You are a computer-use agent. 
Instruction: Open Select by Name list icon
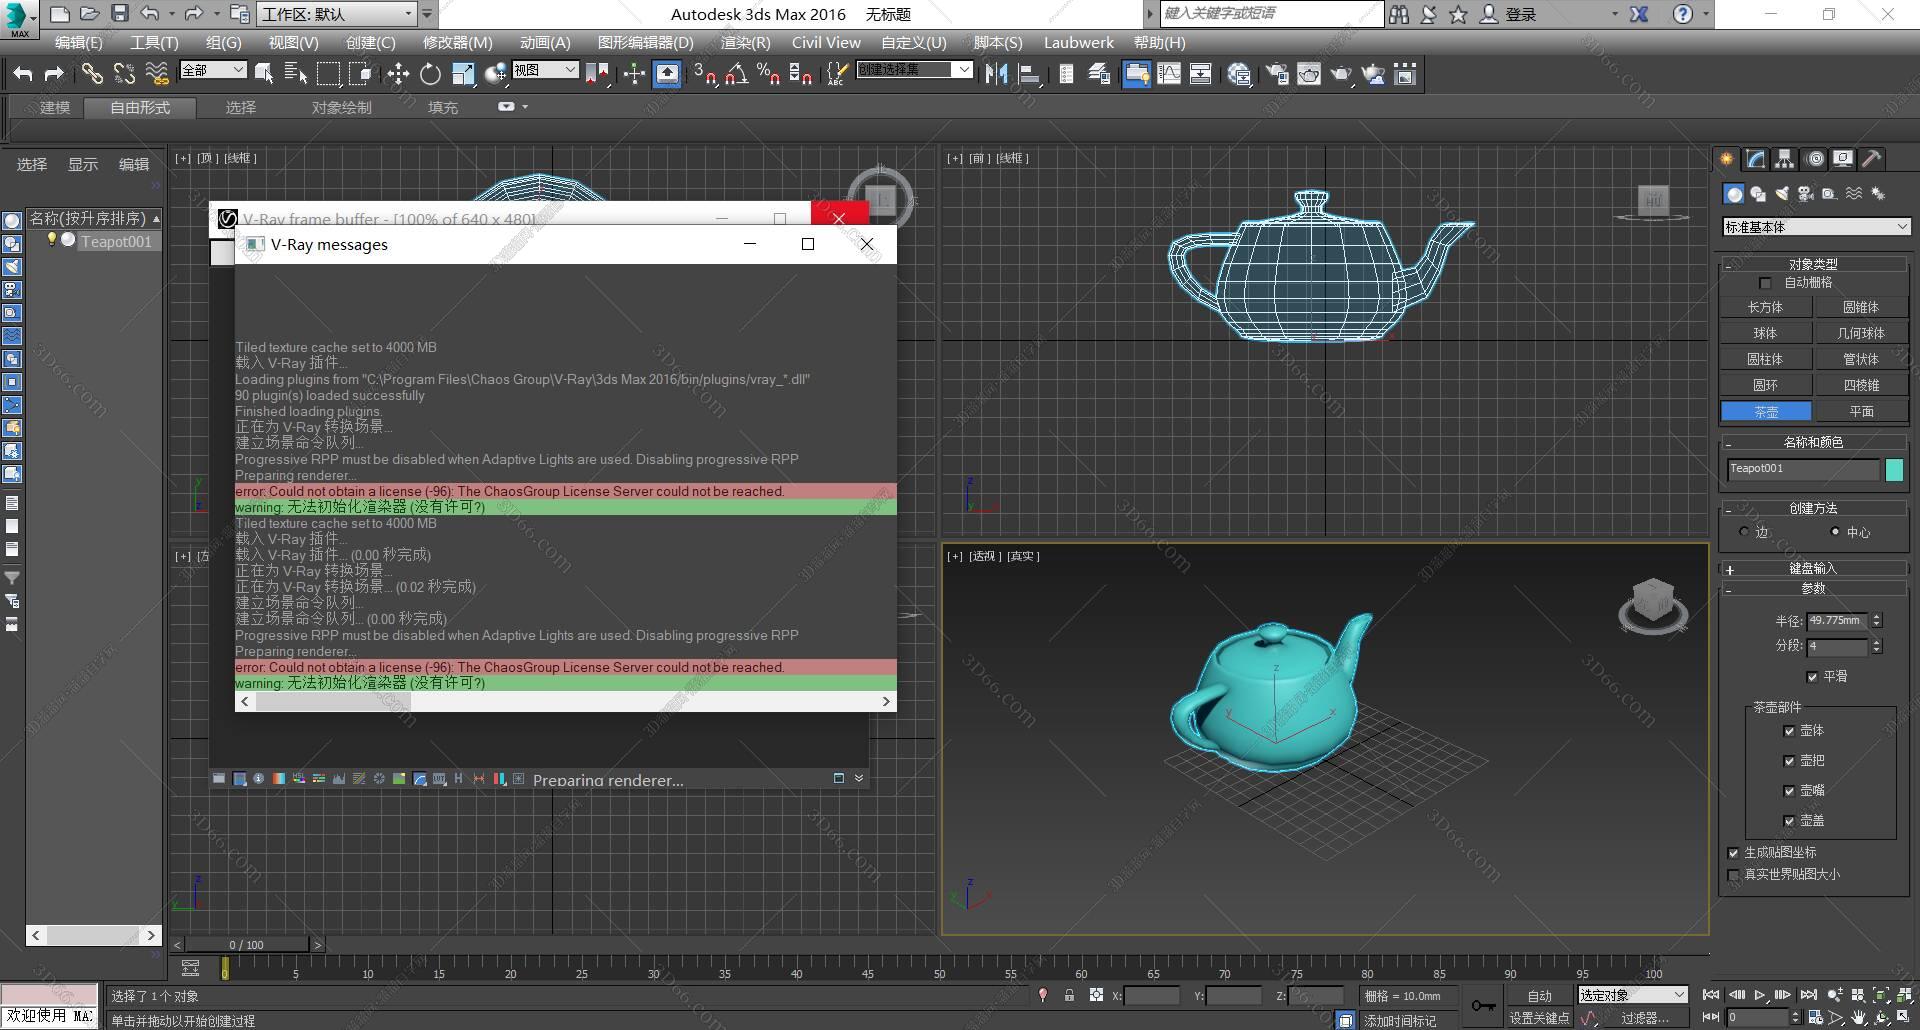[x=296, y=74]
